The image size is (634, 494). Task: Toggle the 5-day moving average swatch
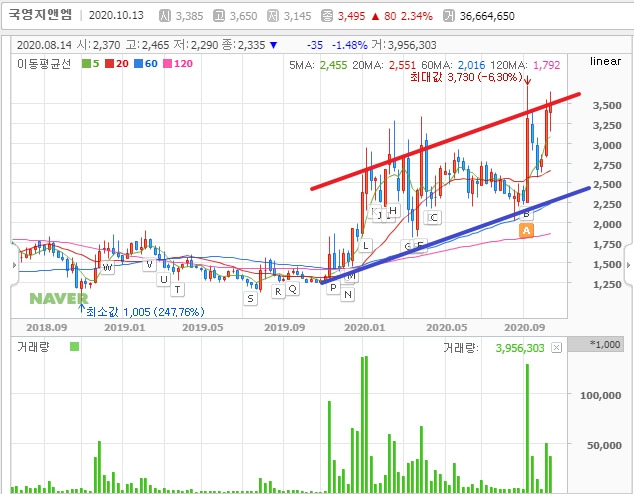coord(86,63)
